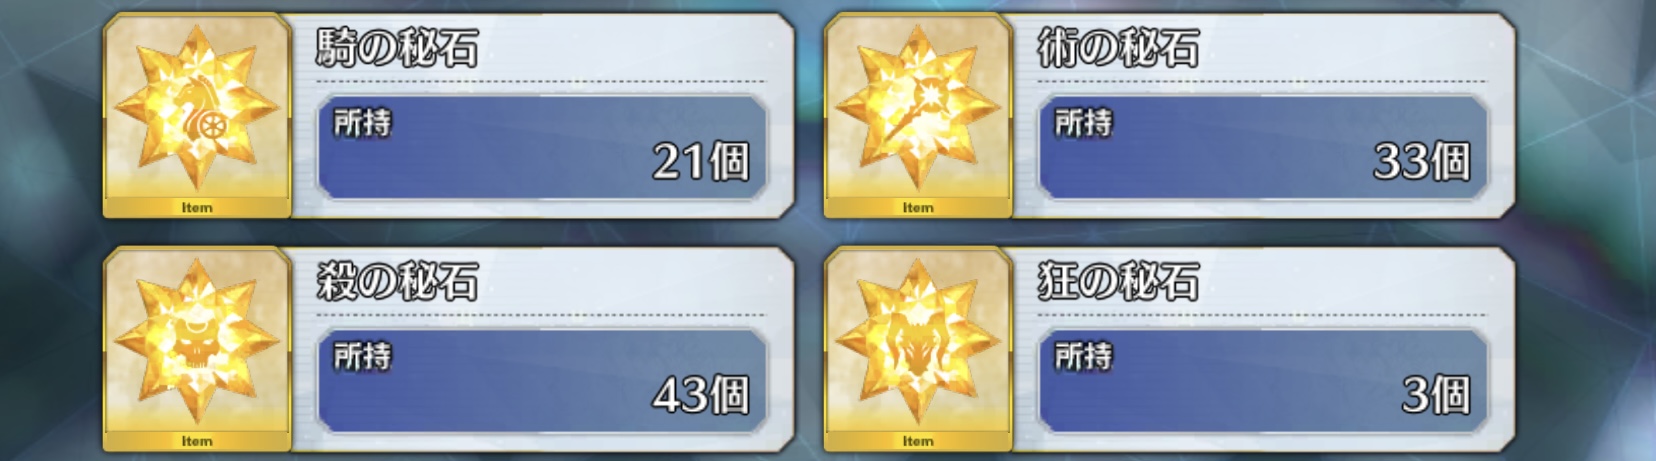Image resolution: width=1656 pixels, height=461 pixels.
Task: Click the Item label under rider gem
Action: click(197, 208)
